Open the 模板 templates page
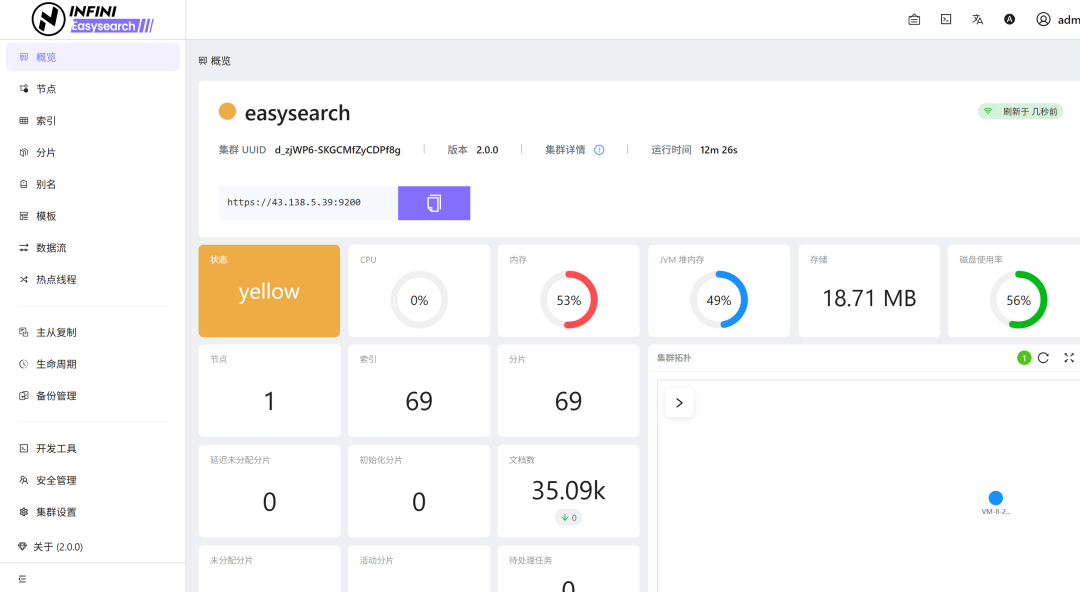 tap(92, 216)
